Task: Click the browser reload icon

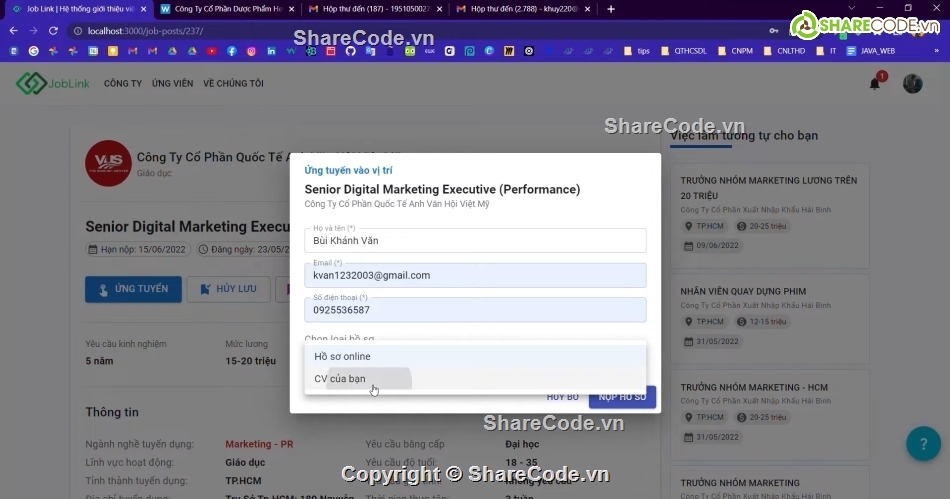Action: click(x=56, y=31)
